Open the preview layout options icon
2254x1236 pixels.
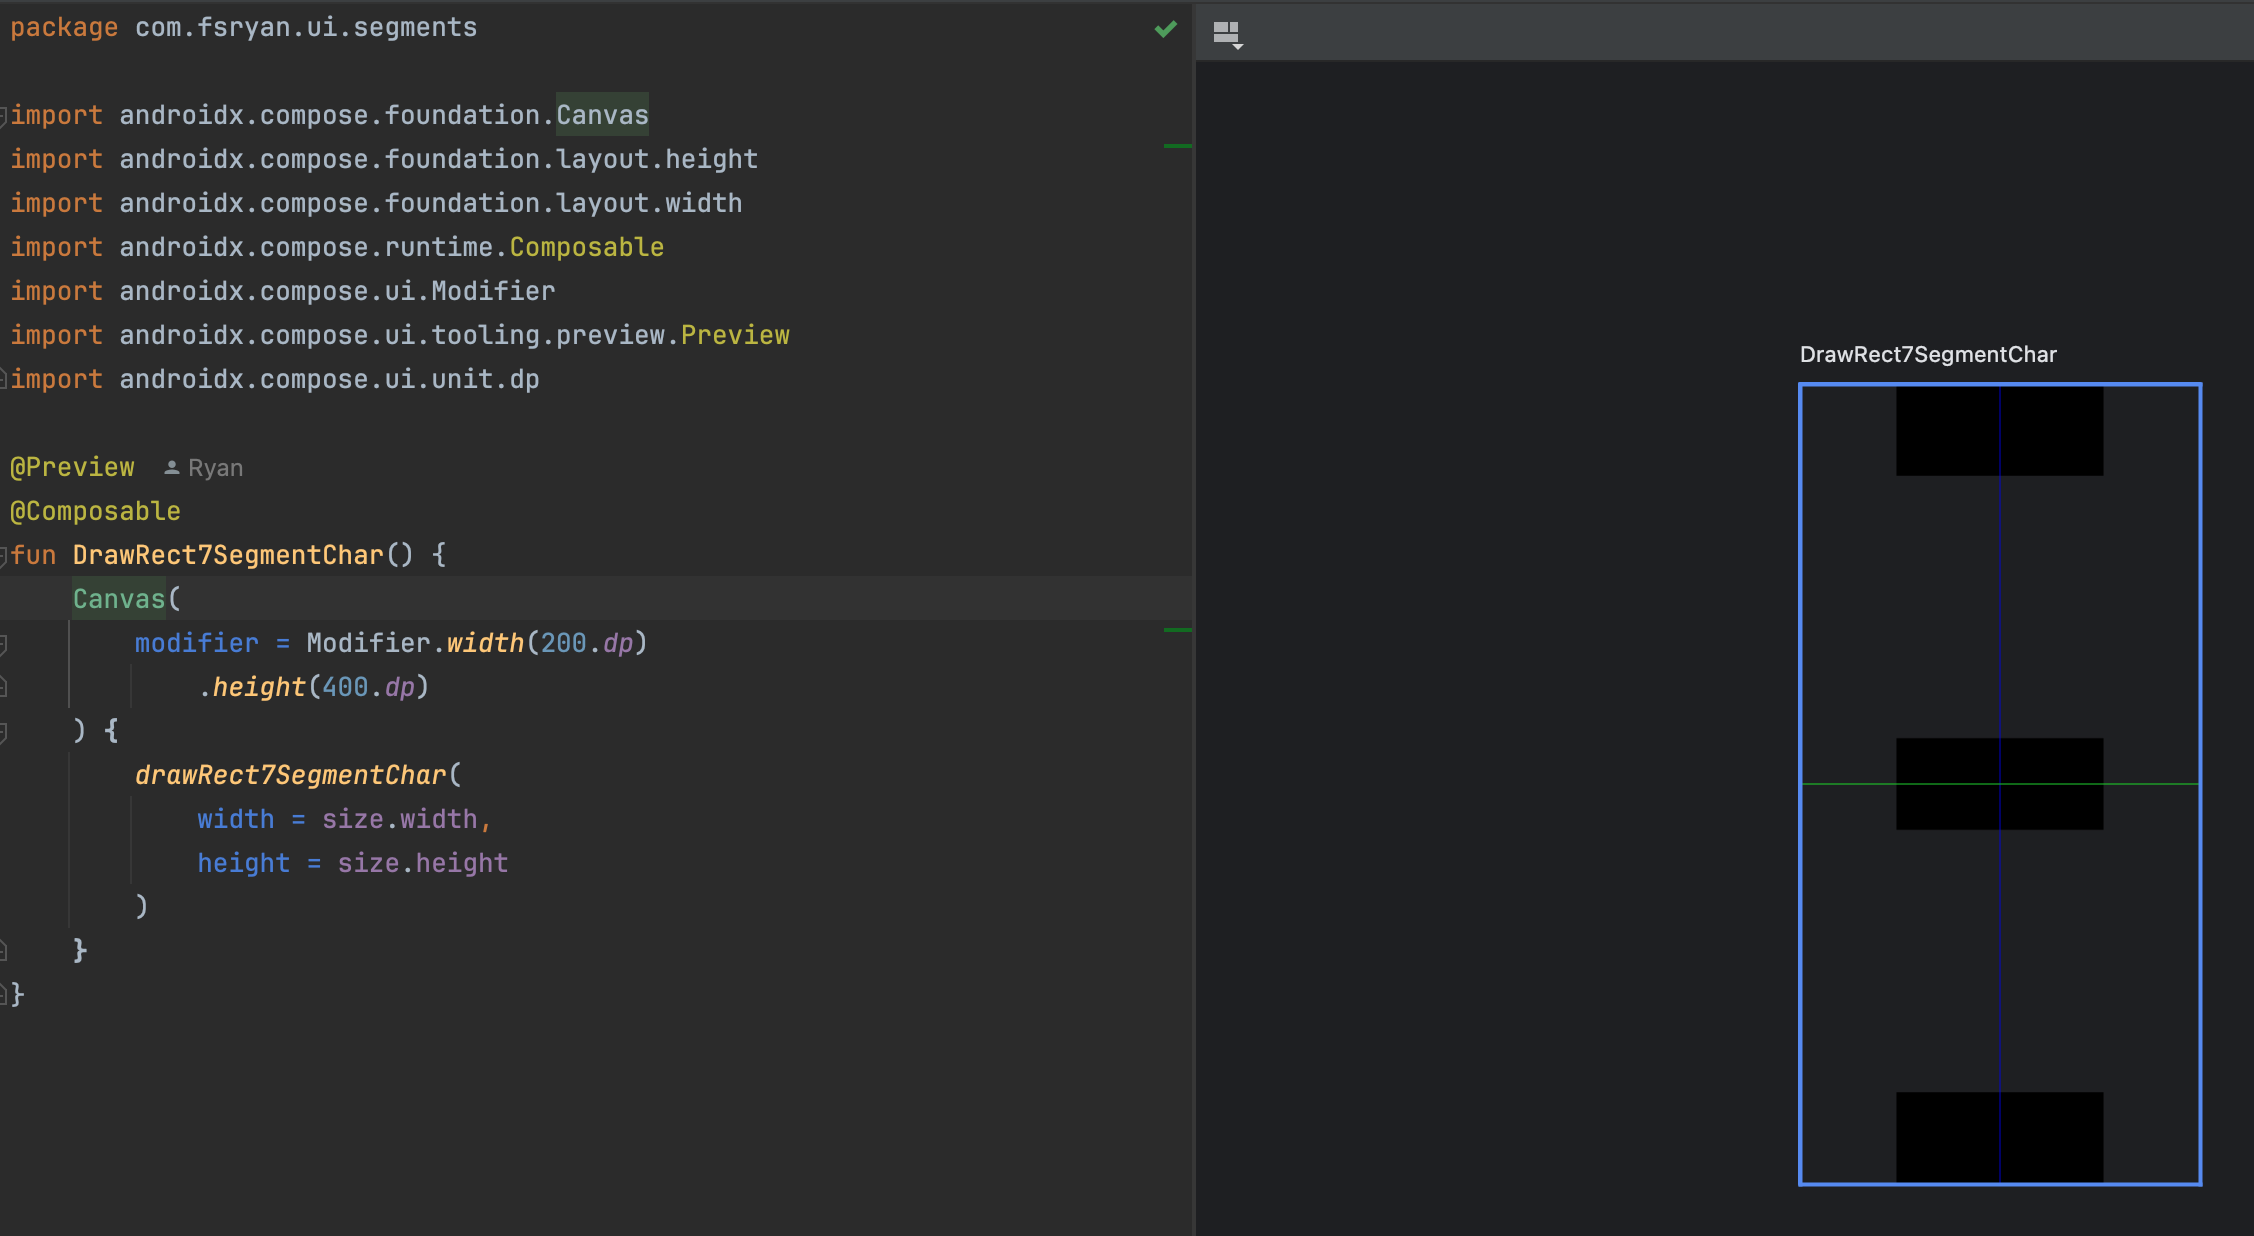tap(1227, 34)
